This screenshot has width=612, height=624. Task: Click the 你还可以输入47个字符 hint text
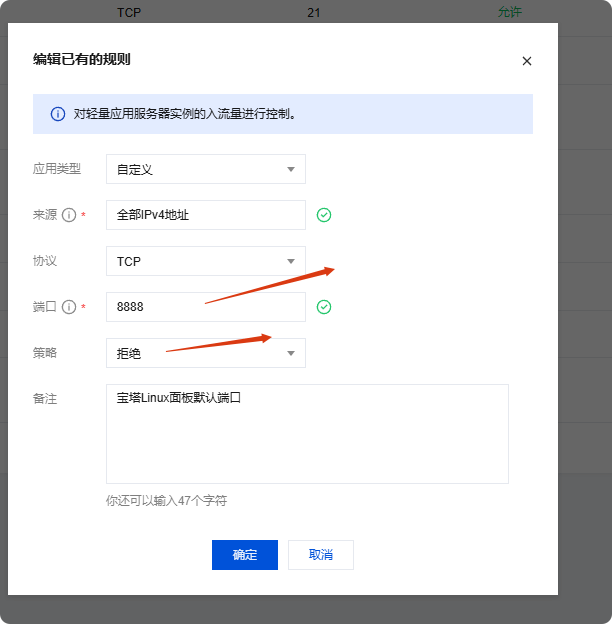point(166,501)
